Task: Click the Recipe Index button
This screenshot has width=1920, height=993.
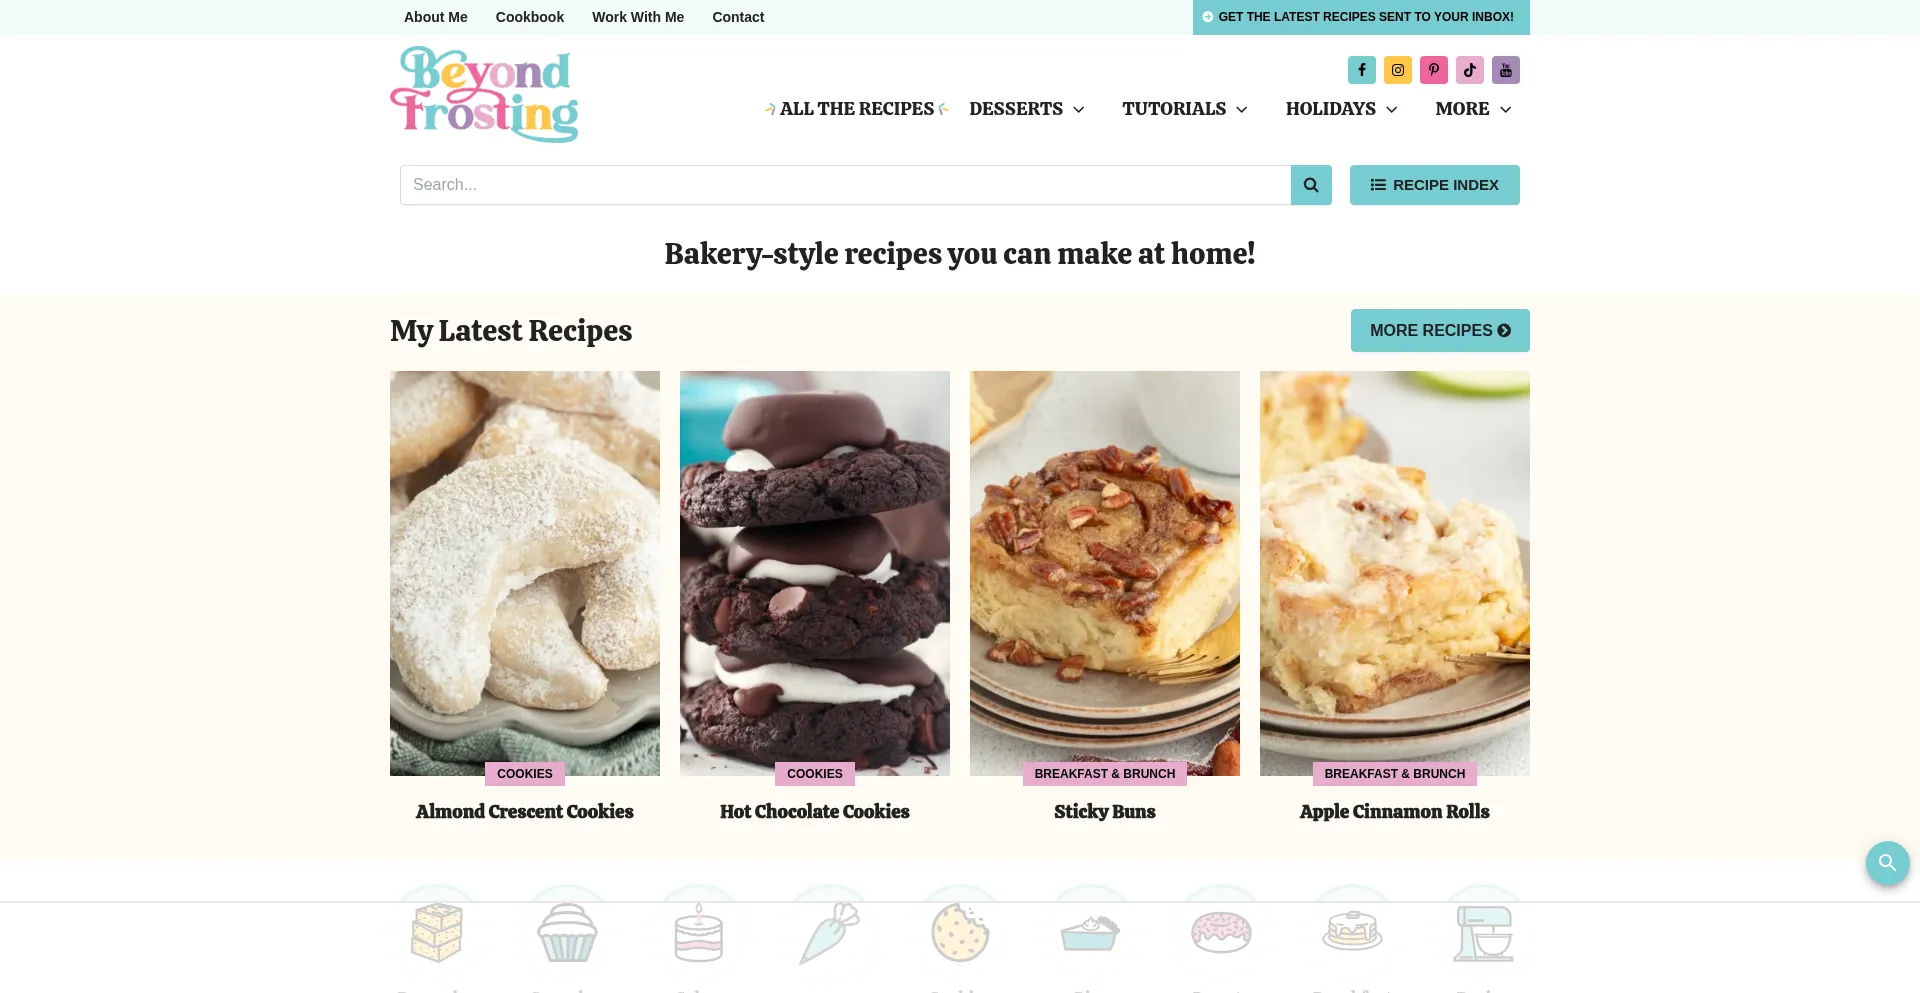Action: point(1434,185)
